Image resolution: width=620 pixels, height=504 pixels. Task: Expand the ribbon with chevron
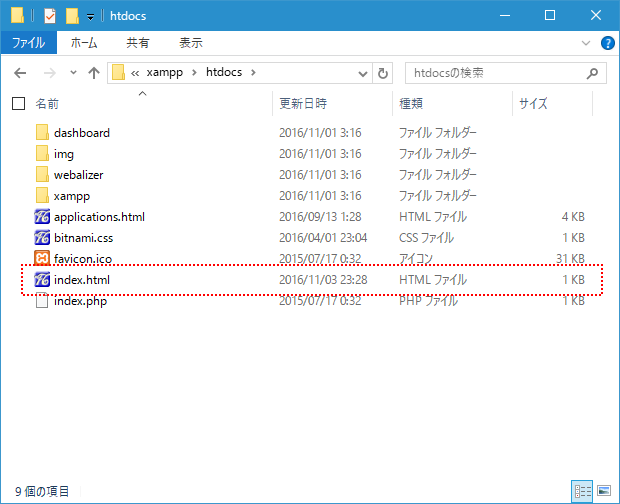tap(586, 43)
